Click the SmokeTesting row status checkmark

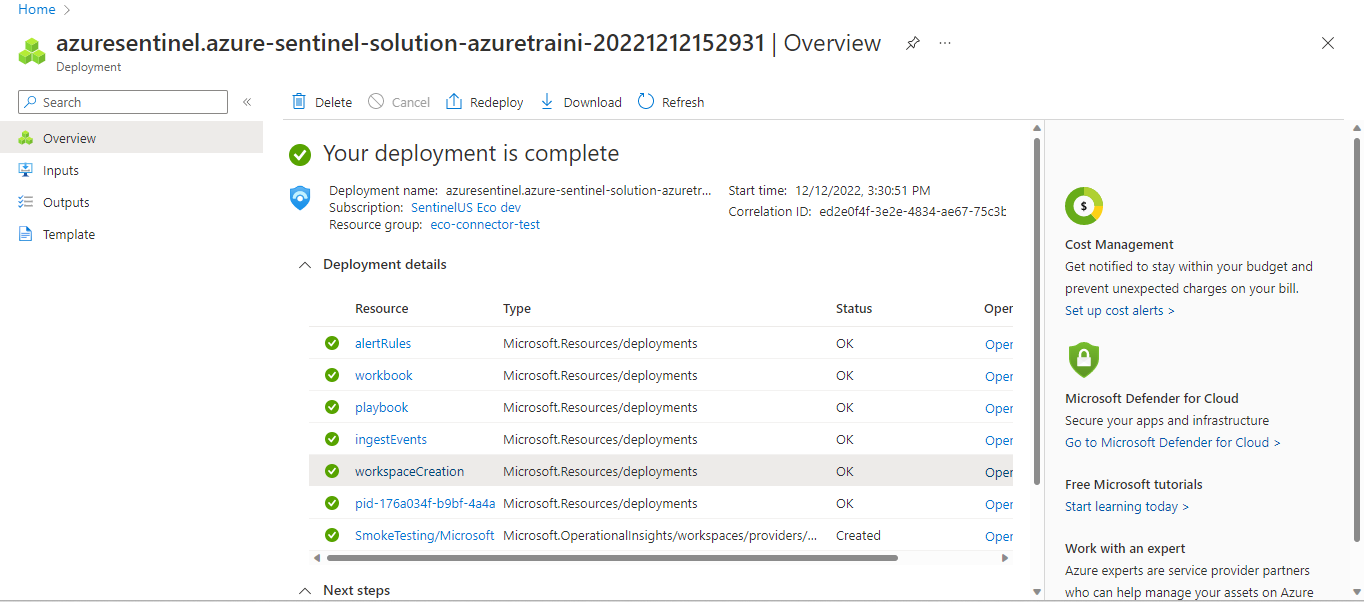[x=332, y=536]
